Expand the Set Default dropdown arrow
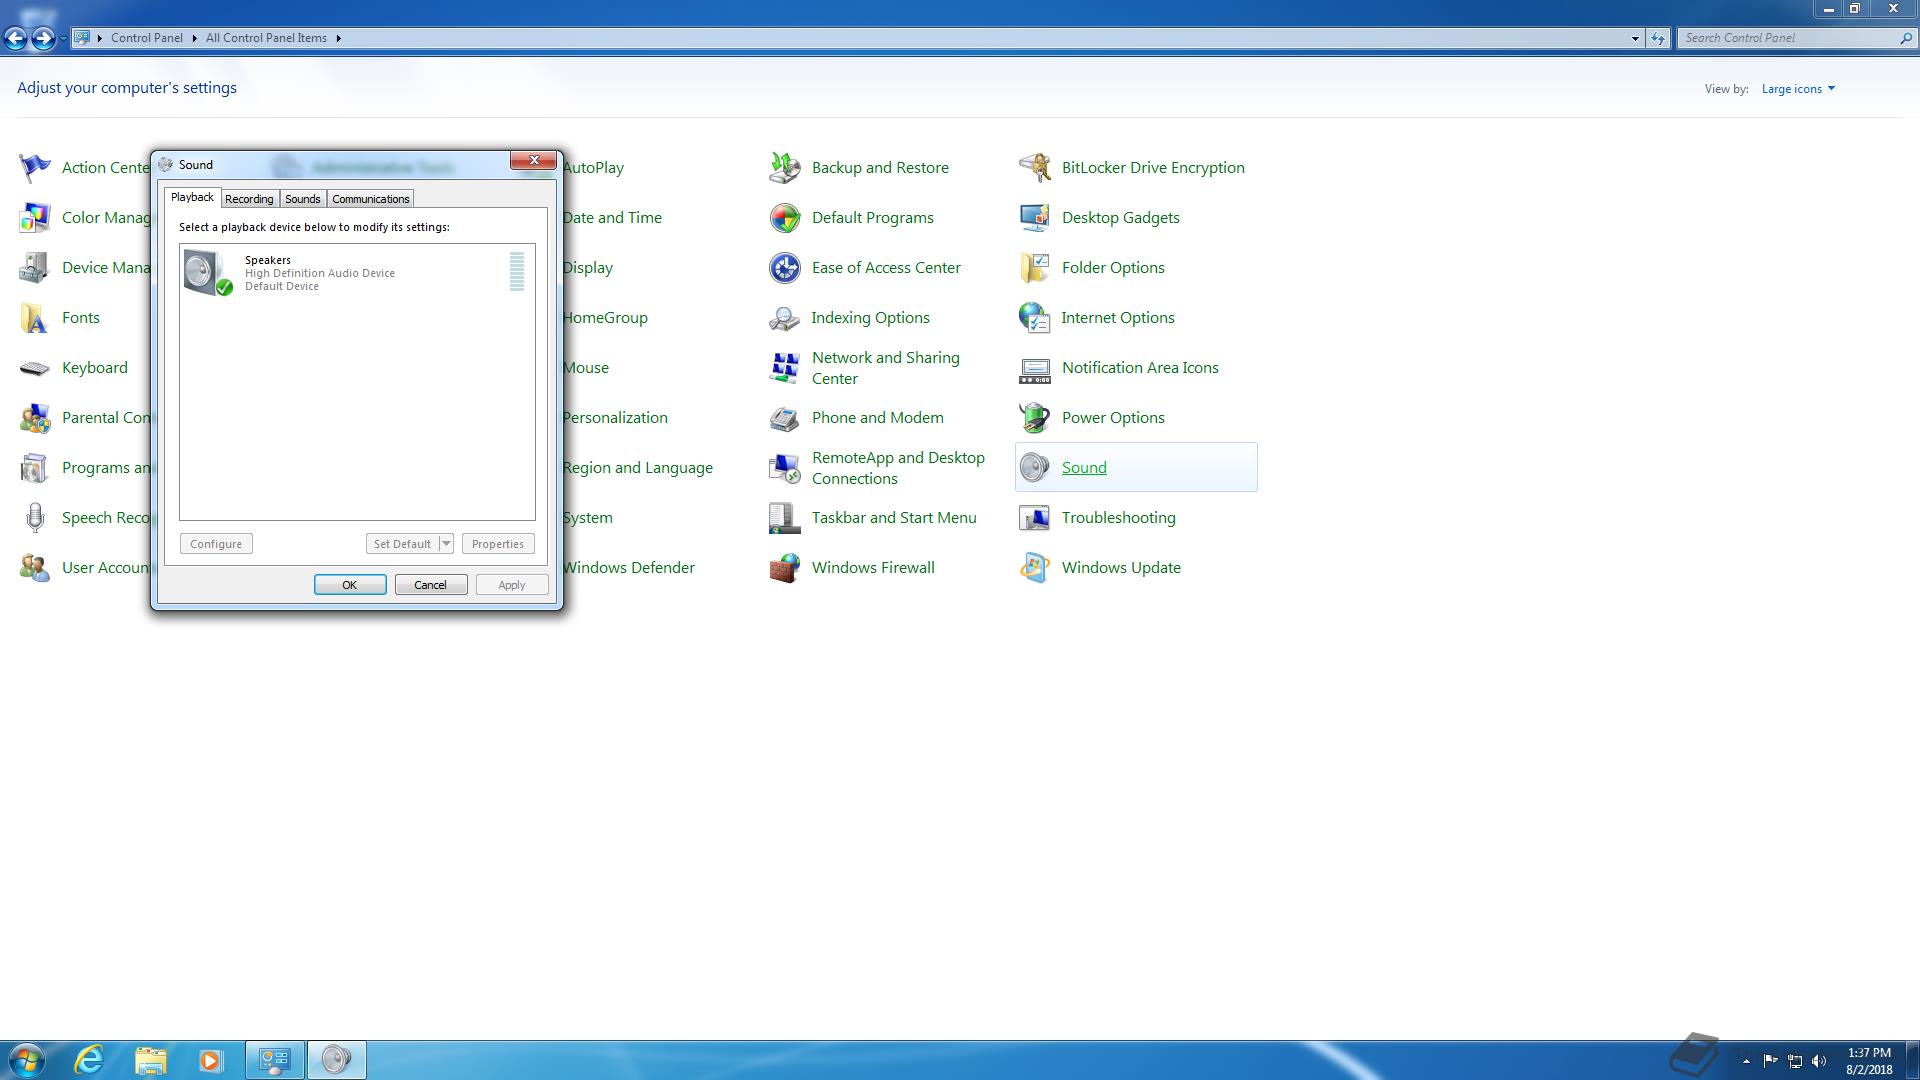Screen dimensions: 1920x1080 click(x=446, y=544)
